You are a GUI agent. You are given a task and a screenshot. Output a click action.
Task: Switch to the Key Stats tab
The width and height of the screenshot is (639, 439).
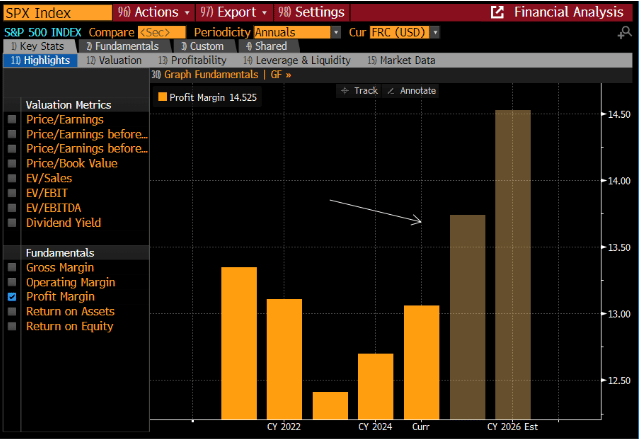coord(38,46)
